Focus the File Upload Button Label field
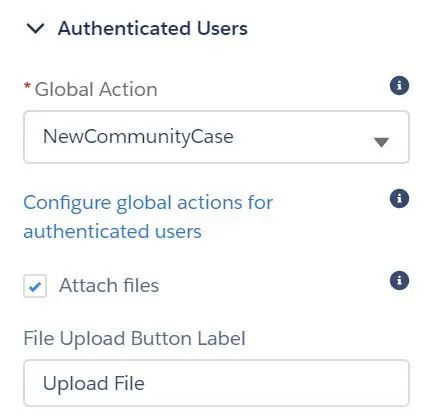Screen dimensions: 428x418 [216, 383]
